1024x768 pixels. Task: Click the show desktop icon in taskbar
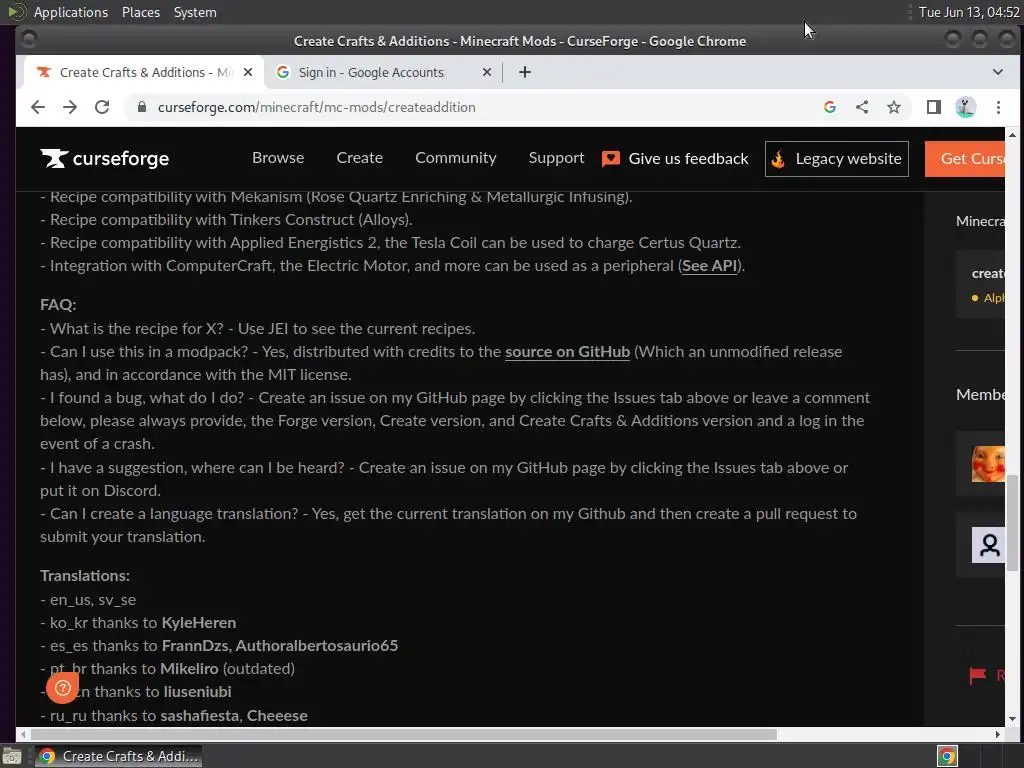pos(12,756)
